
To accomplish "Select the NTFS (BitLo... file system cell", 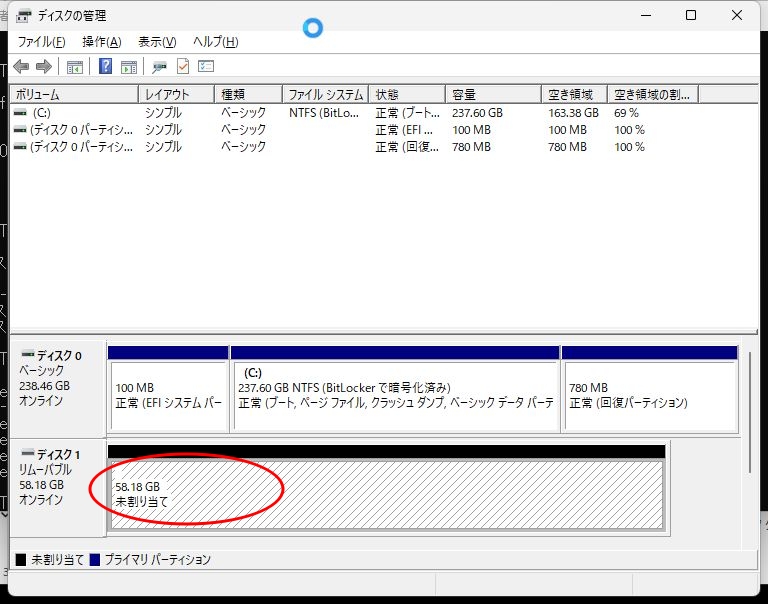I will (x=324, y=113).
